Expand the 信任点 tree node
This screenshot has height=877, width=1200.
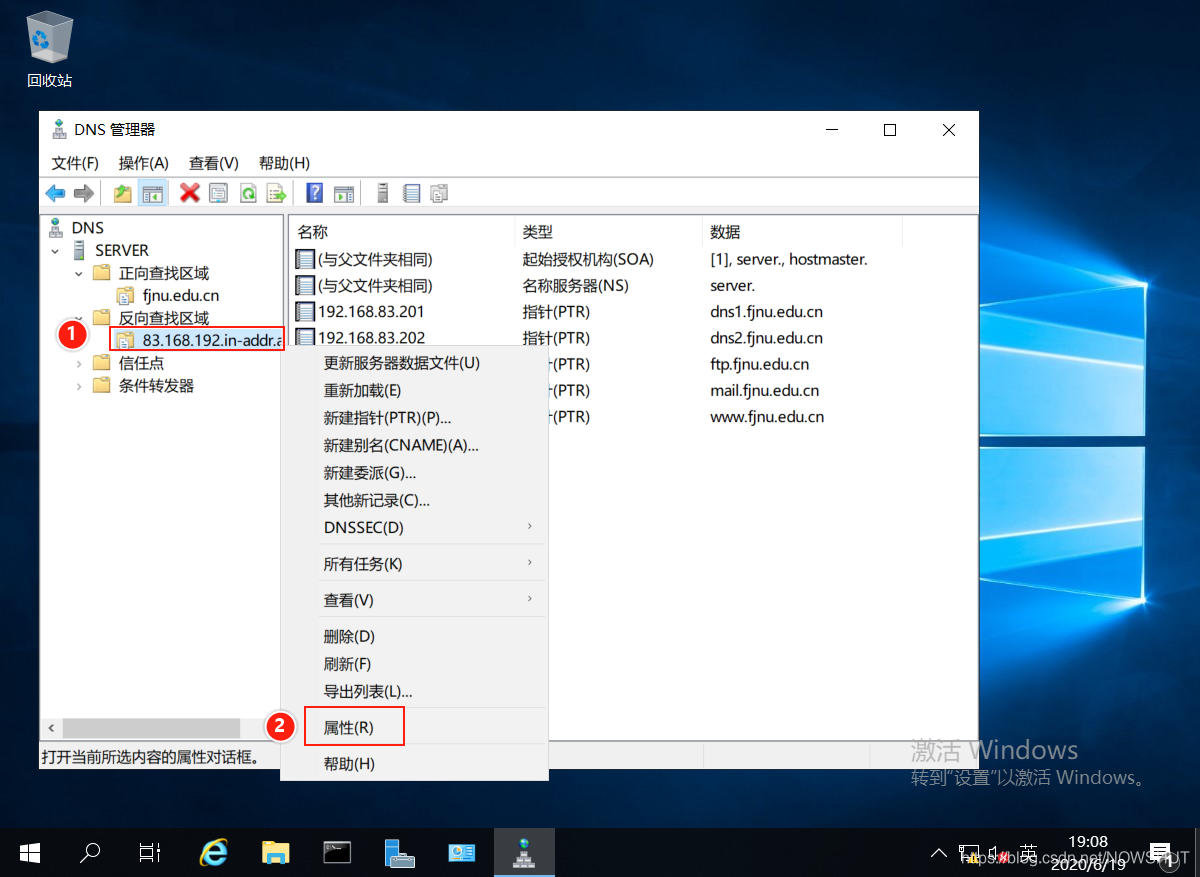[79, 363]
